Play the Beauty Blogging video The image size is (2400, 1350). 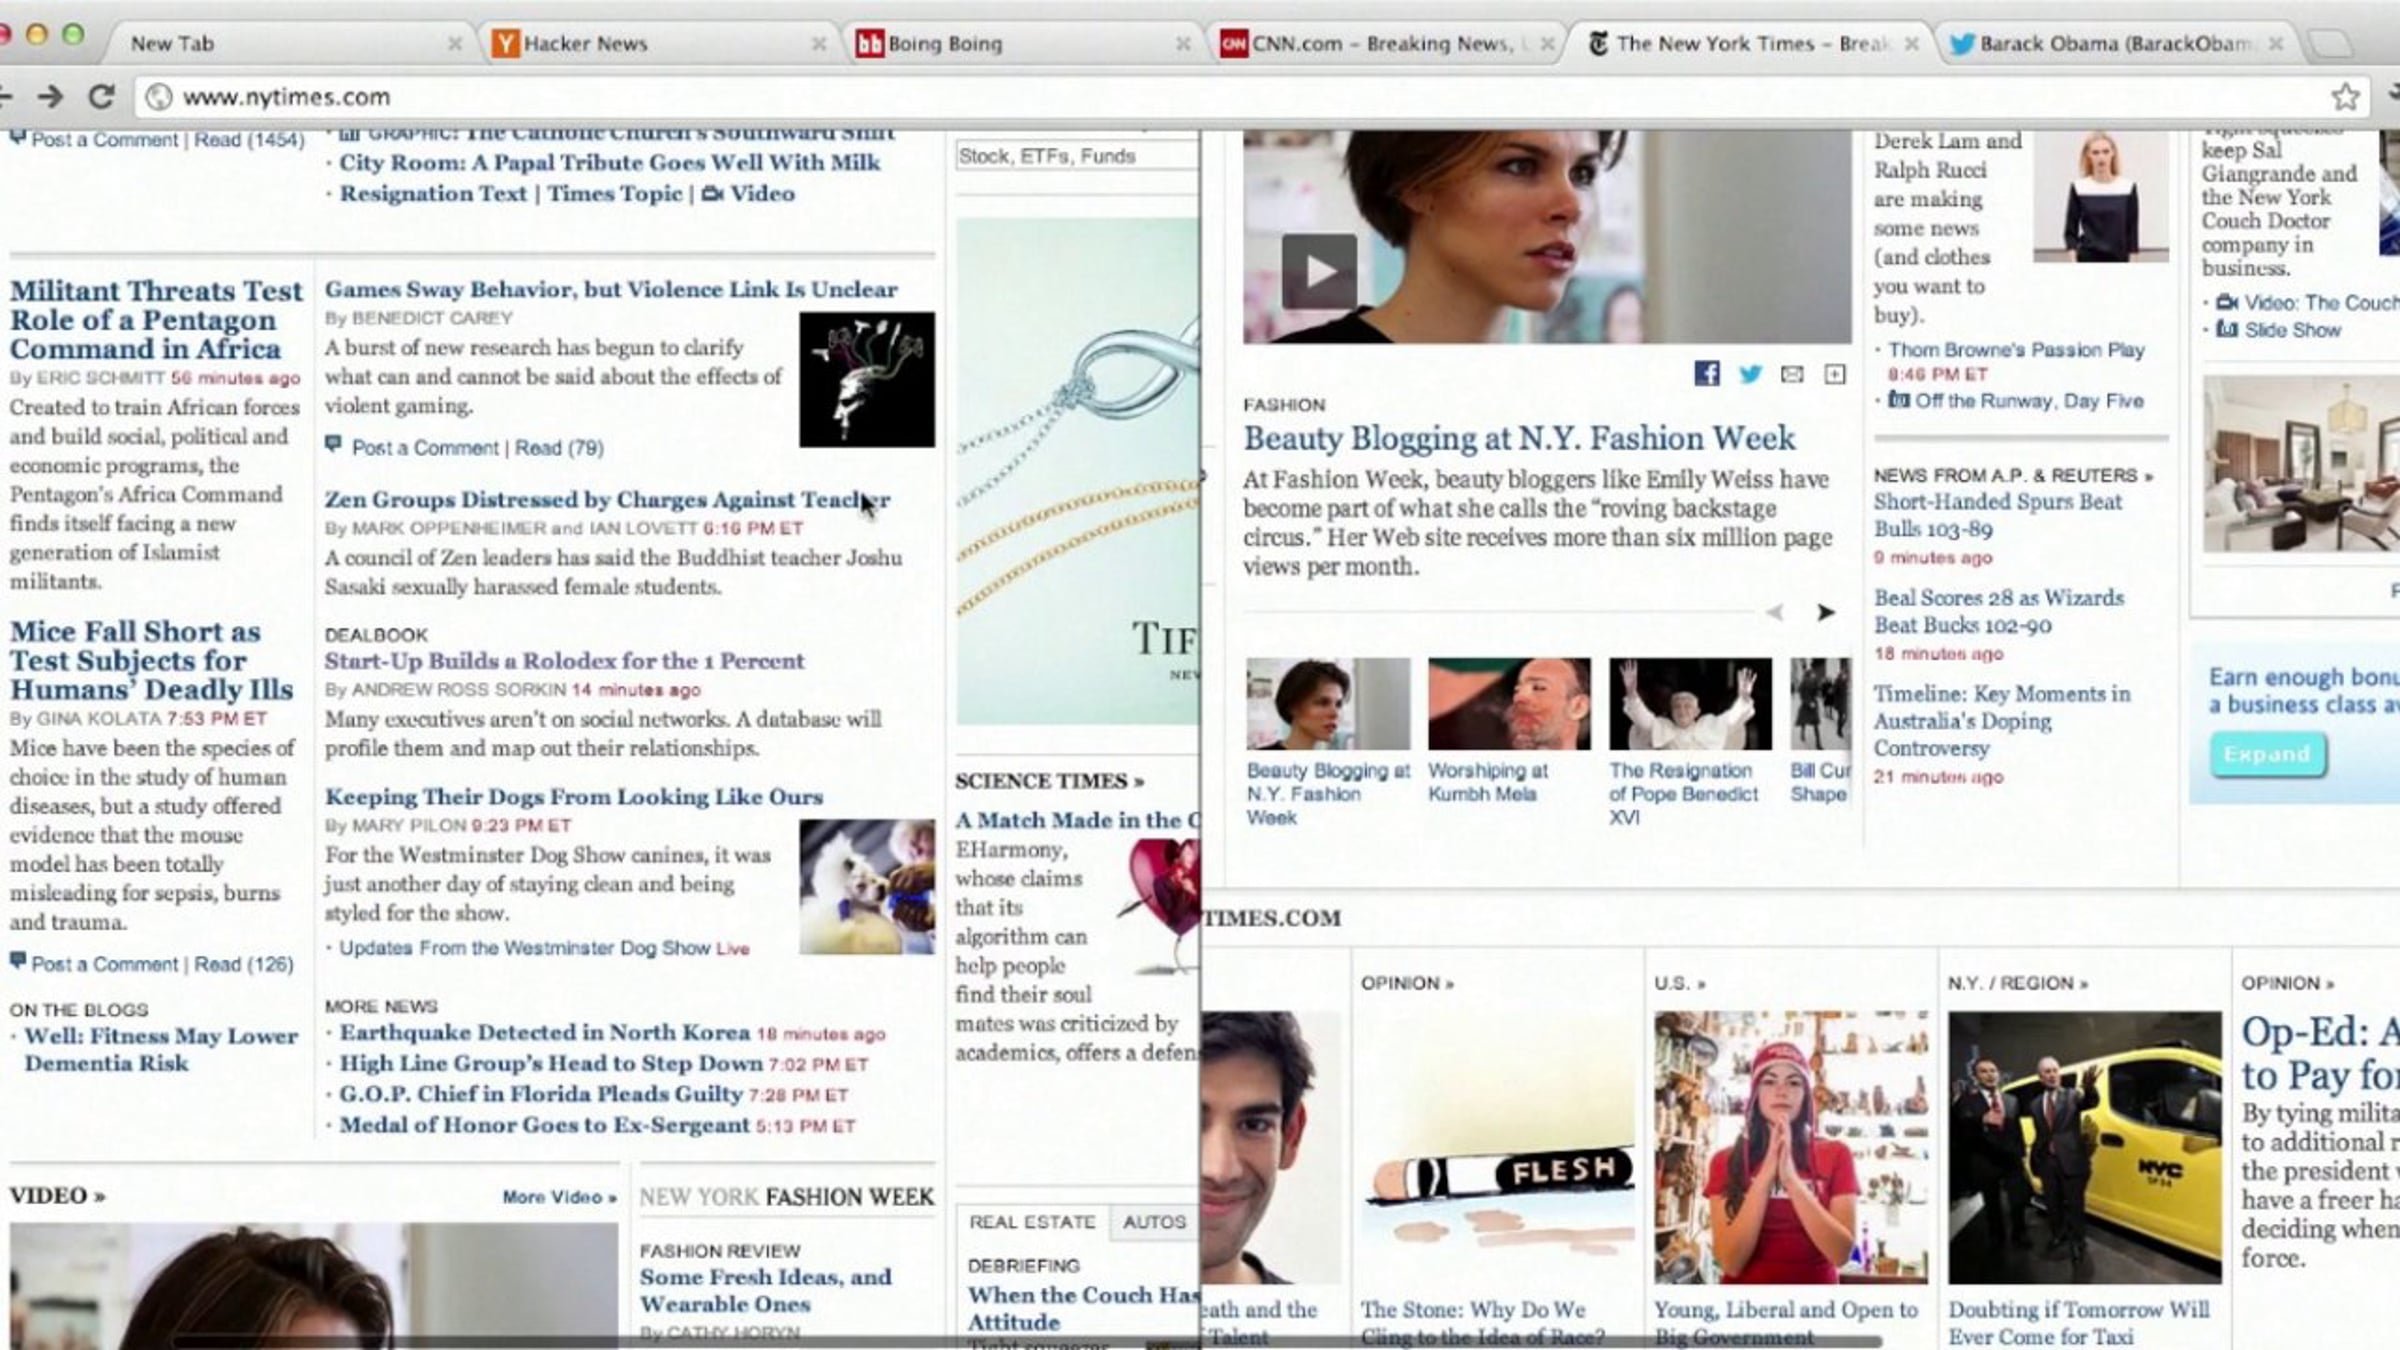(1319, 271)
